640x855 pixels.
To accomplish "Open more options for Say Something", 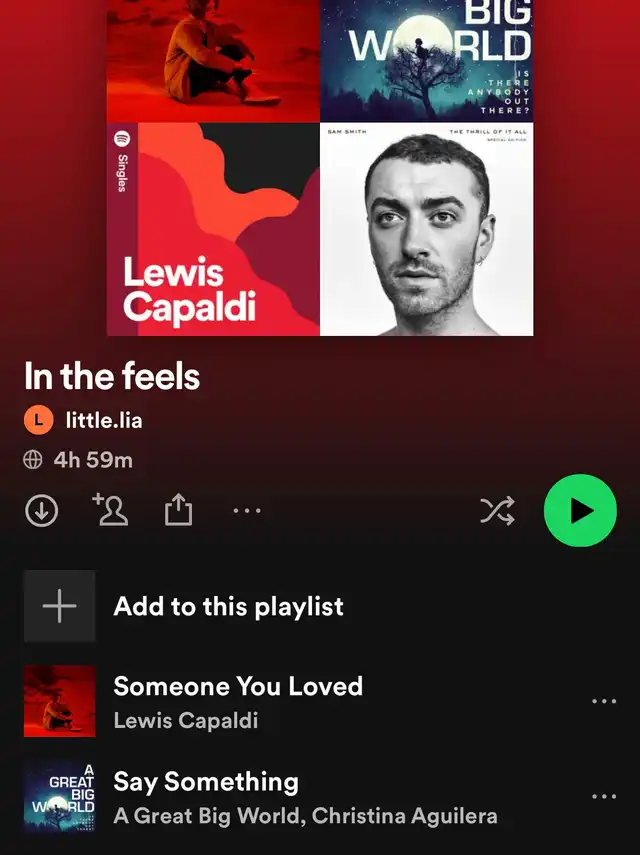I will point(604,797).
